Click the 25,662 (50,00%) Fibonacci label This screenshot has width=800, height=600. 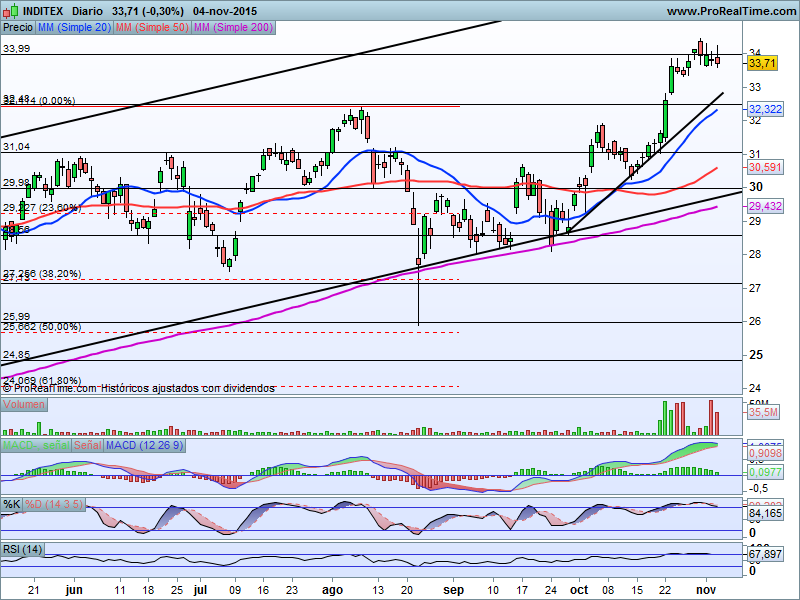point(42,327)
